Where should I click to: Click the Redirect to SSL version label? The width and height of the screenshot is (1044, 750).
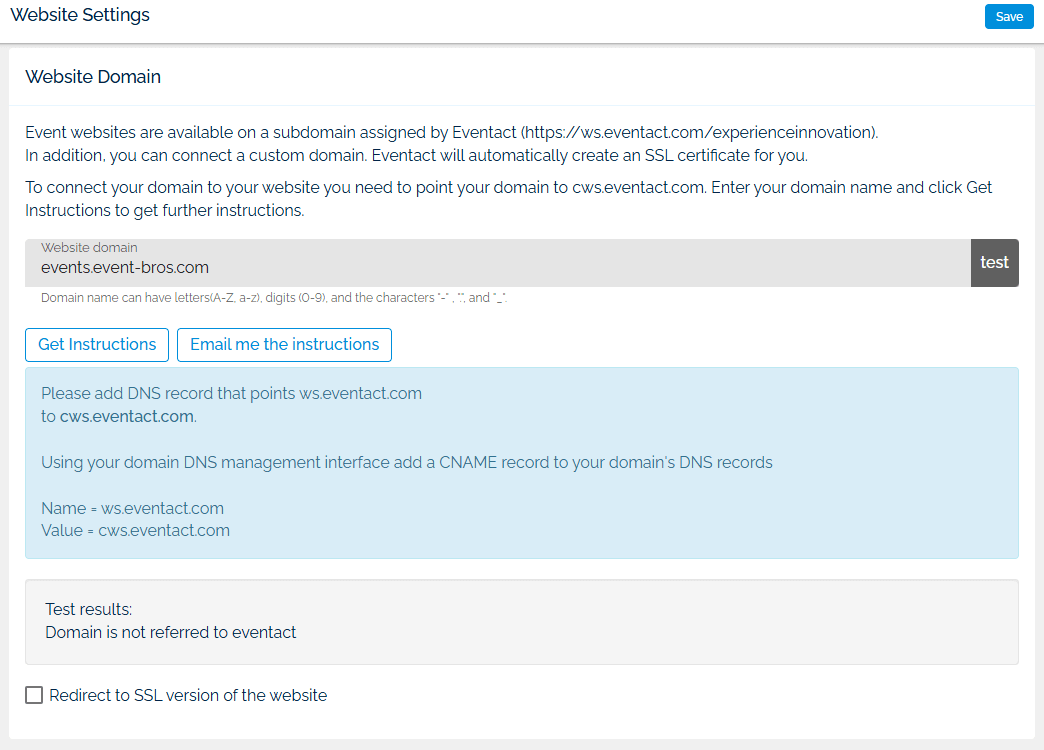click(188, 695)
